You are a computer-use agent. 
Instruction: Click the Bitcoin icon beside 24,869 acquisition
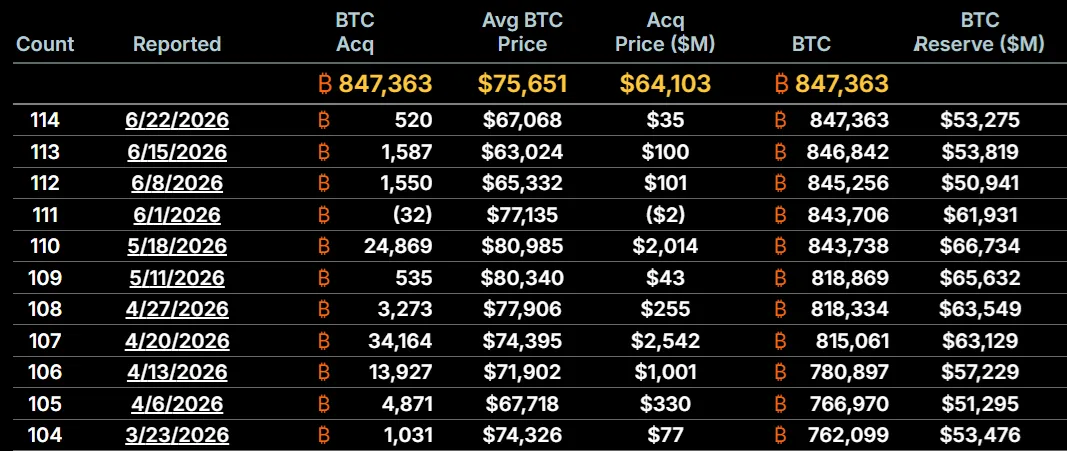325,246
